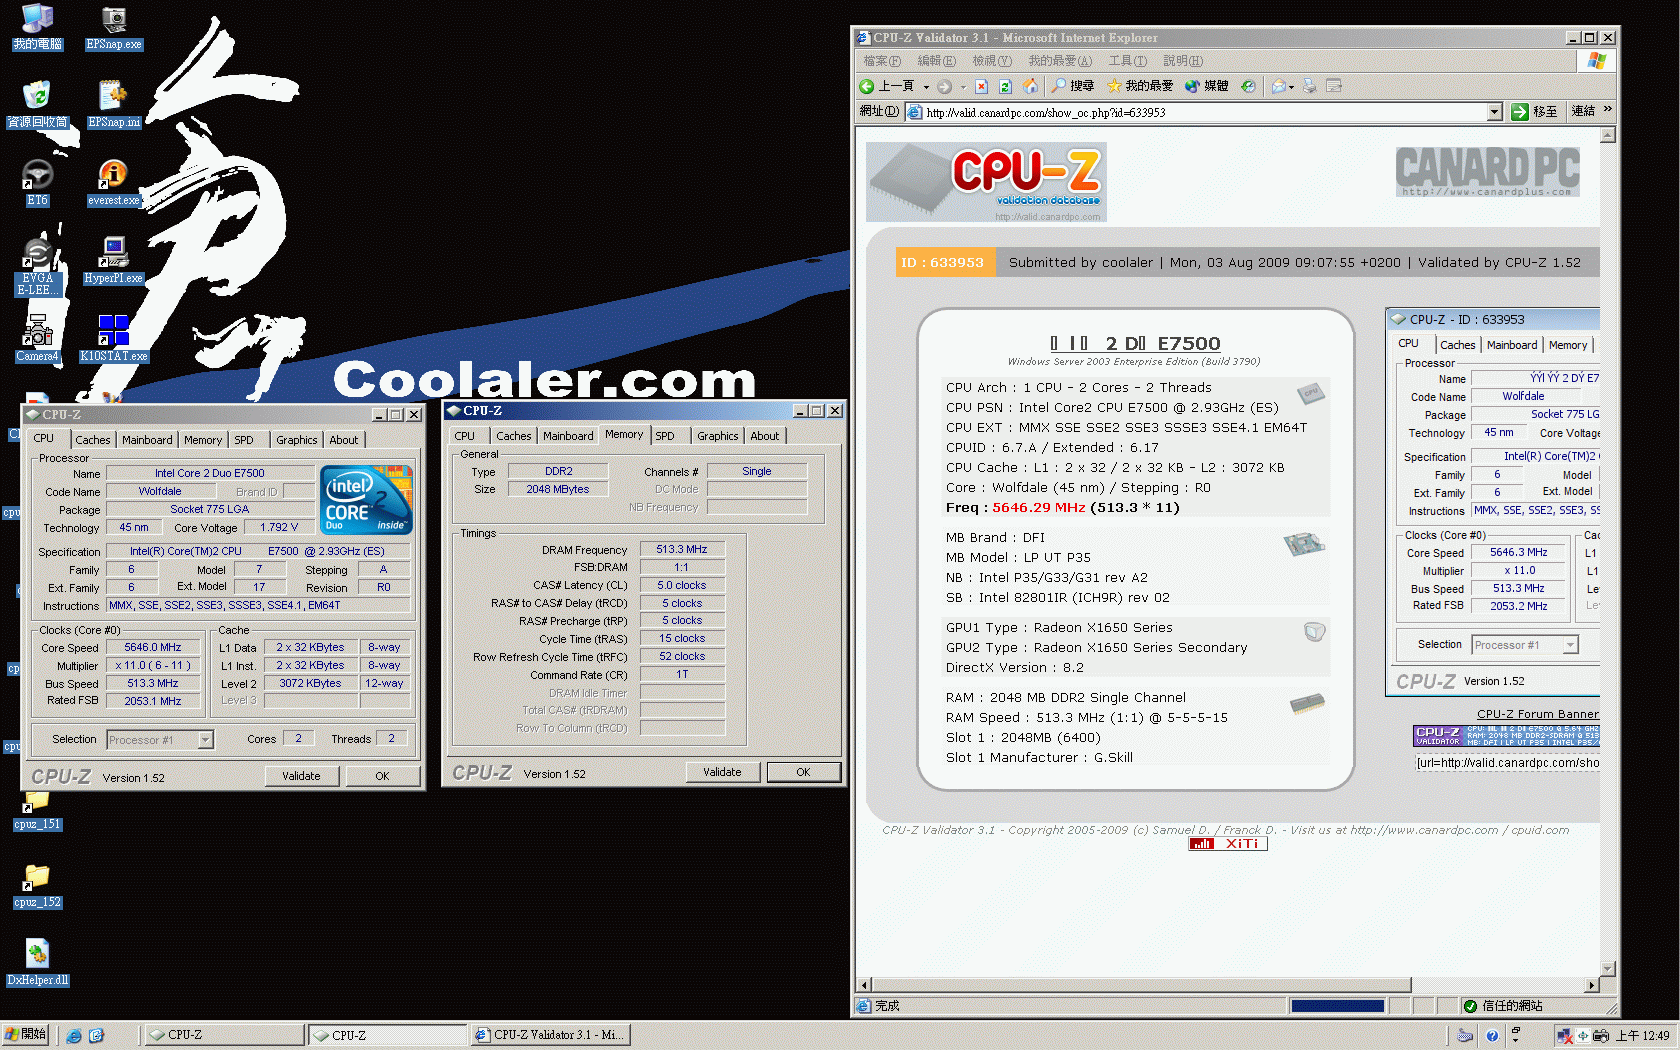Viewport: 1680px width, 1050px height.
Task: Click the IE vertical scrollbar down arrow
Action: (1608, 969)
